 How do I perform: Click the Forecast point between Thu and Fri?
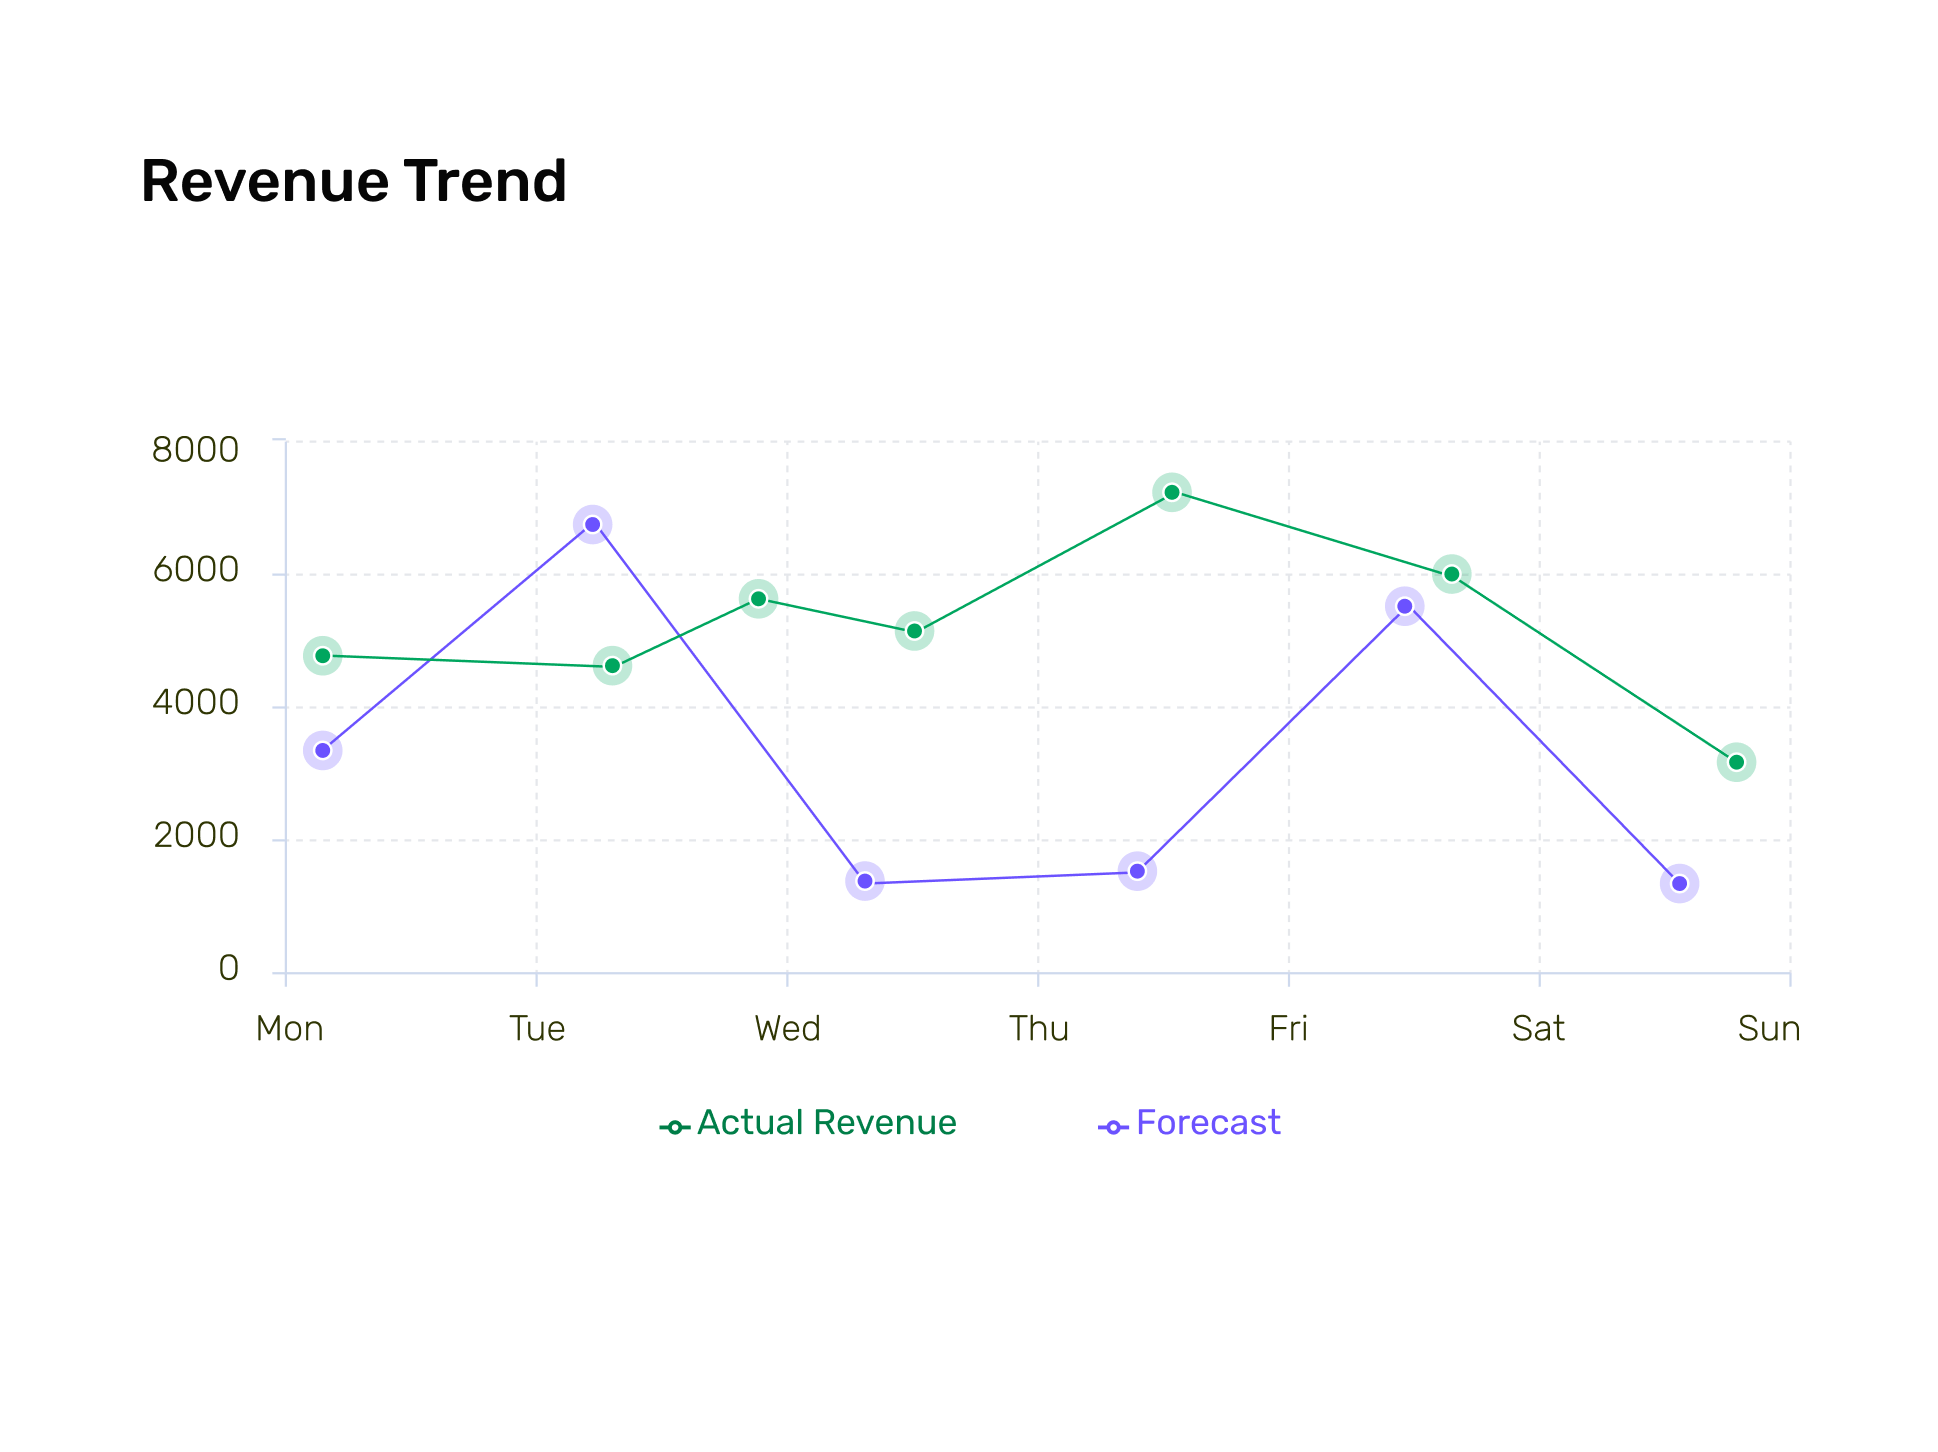tap(1137, 872)
